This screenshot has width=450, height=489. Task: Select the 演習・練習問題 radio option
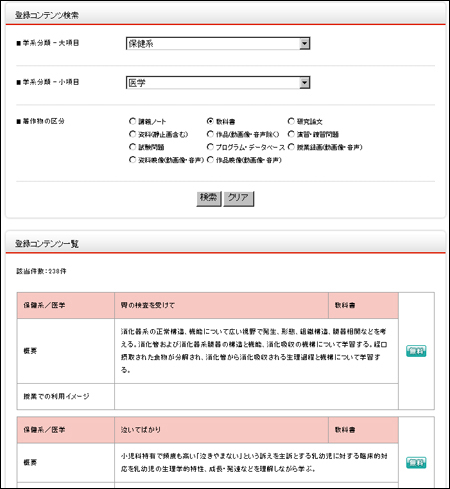tap(291, 134)
